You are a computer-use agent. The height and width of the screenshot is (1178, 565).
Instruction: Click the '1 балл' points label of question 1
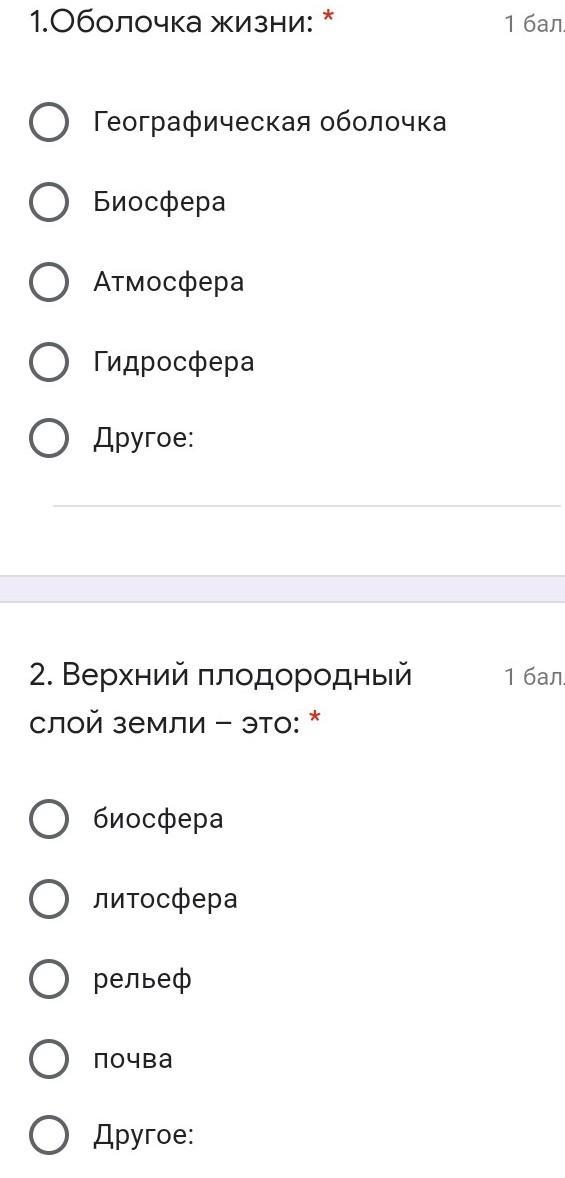click(534, 25)
